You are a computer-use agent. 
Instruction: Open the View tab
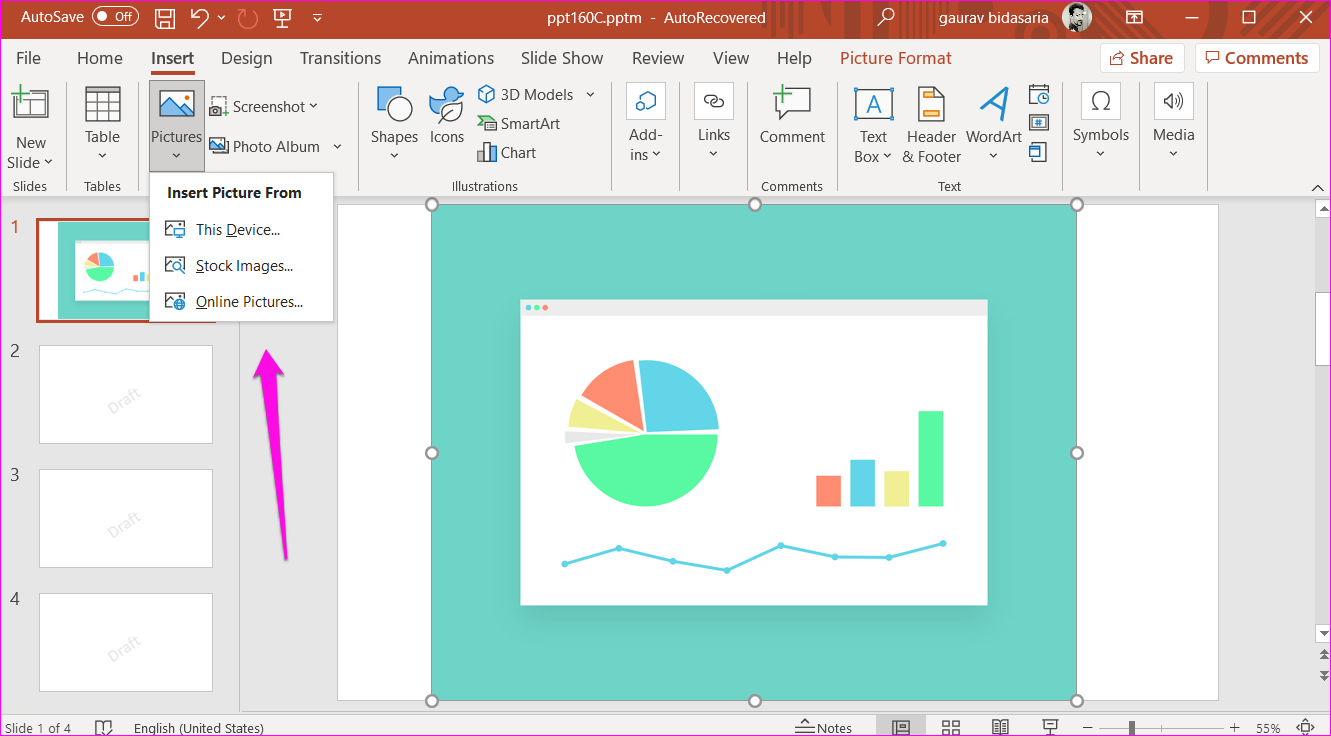click(x=731, y=58)
